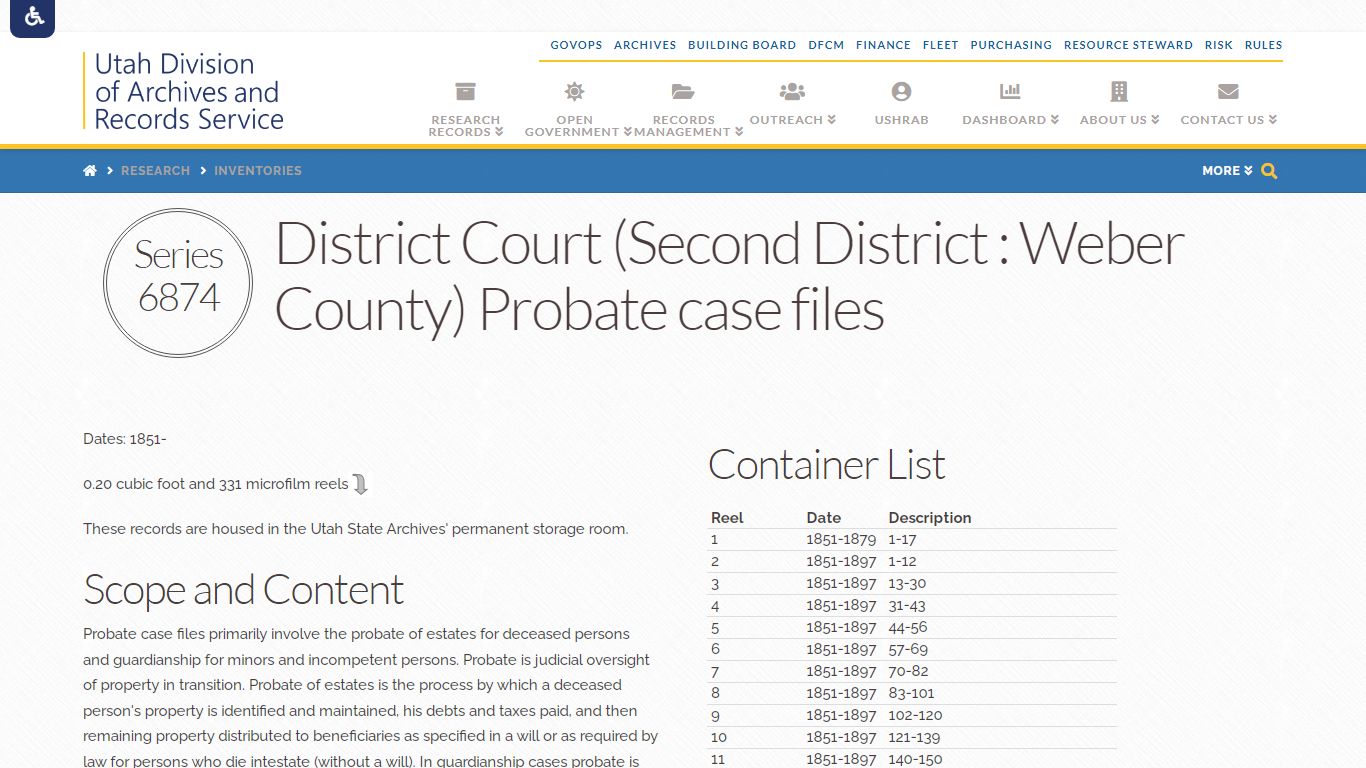Open site search magnifier icon
1366x768 pixels.
(x=1269, y=171)
